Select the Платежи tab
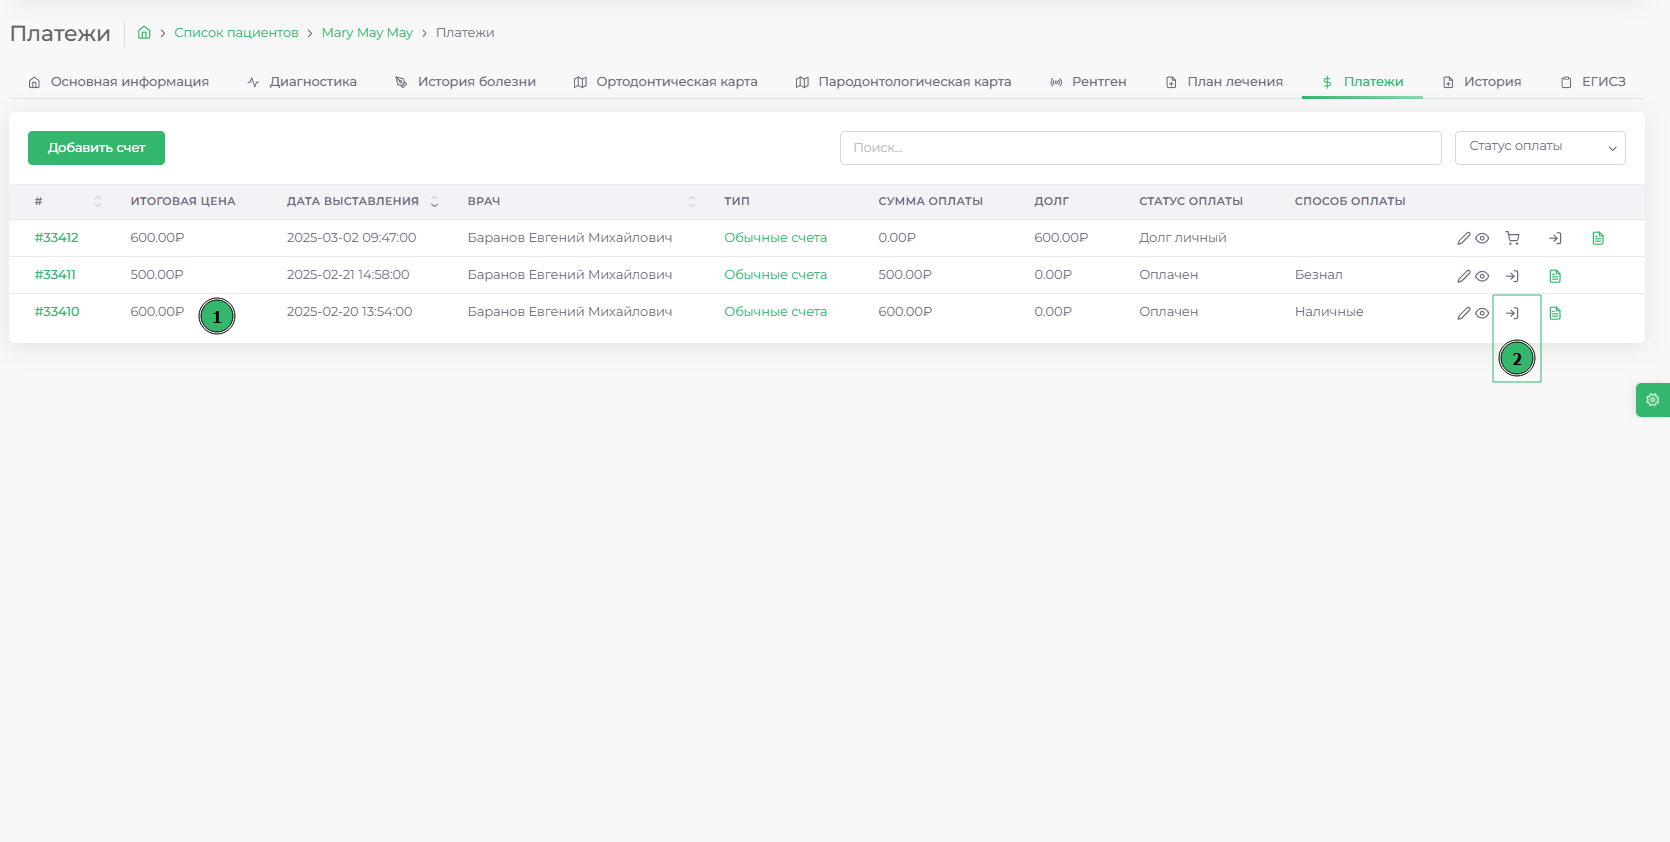The height and width of the screenshot is (842, 1670). click(x=1362, y=82)
